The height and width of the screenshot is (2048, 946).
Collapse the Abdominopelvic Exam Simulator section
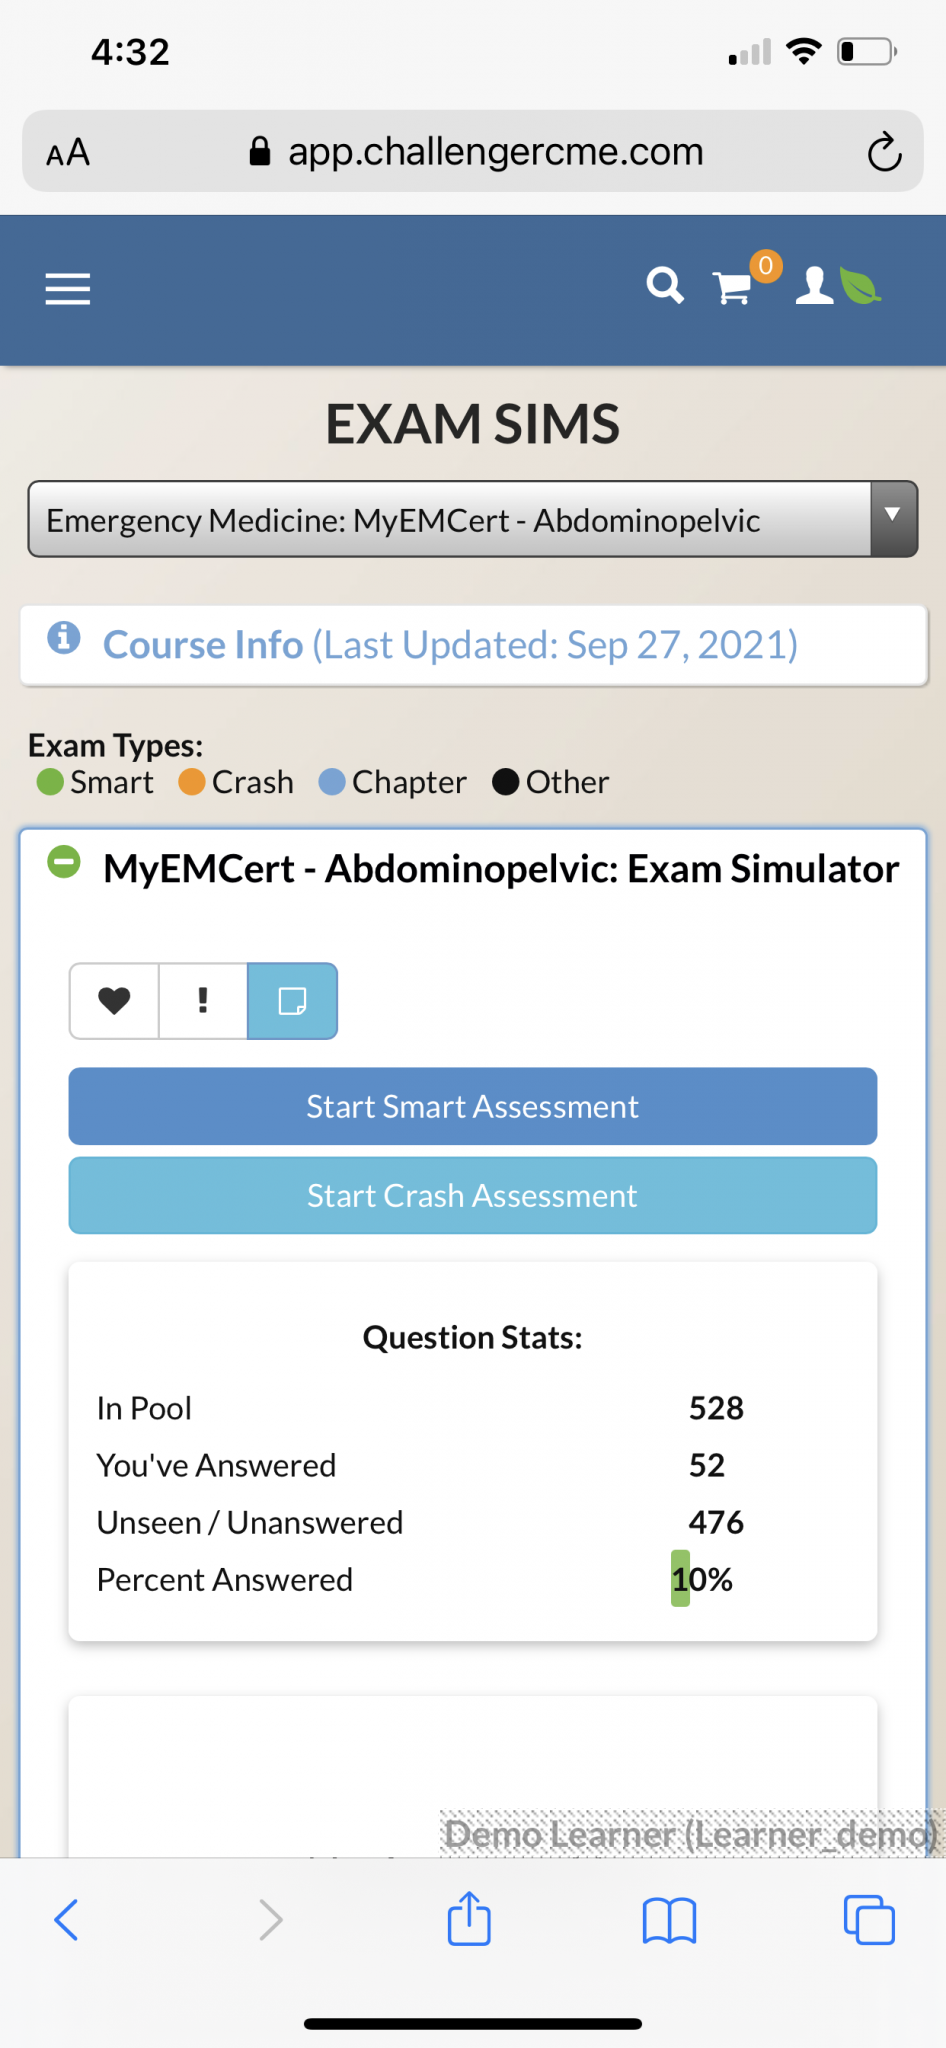[x=64, y=862]
